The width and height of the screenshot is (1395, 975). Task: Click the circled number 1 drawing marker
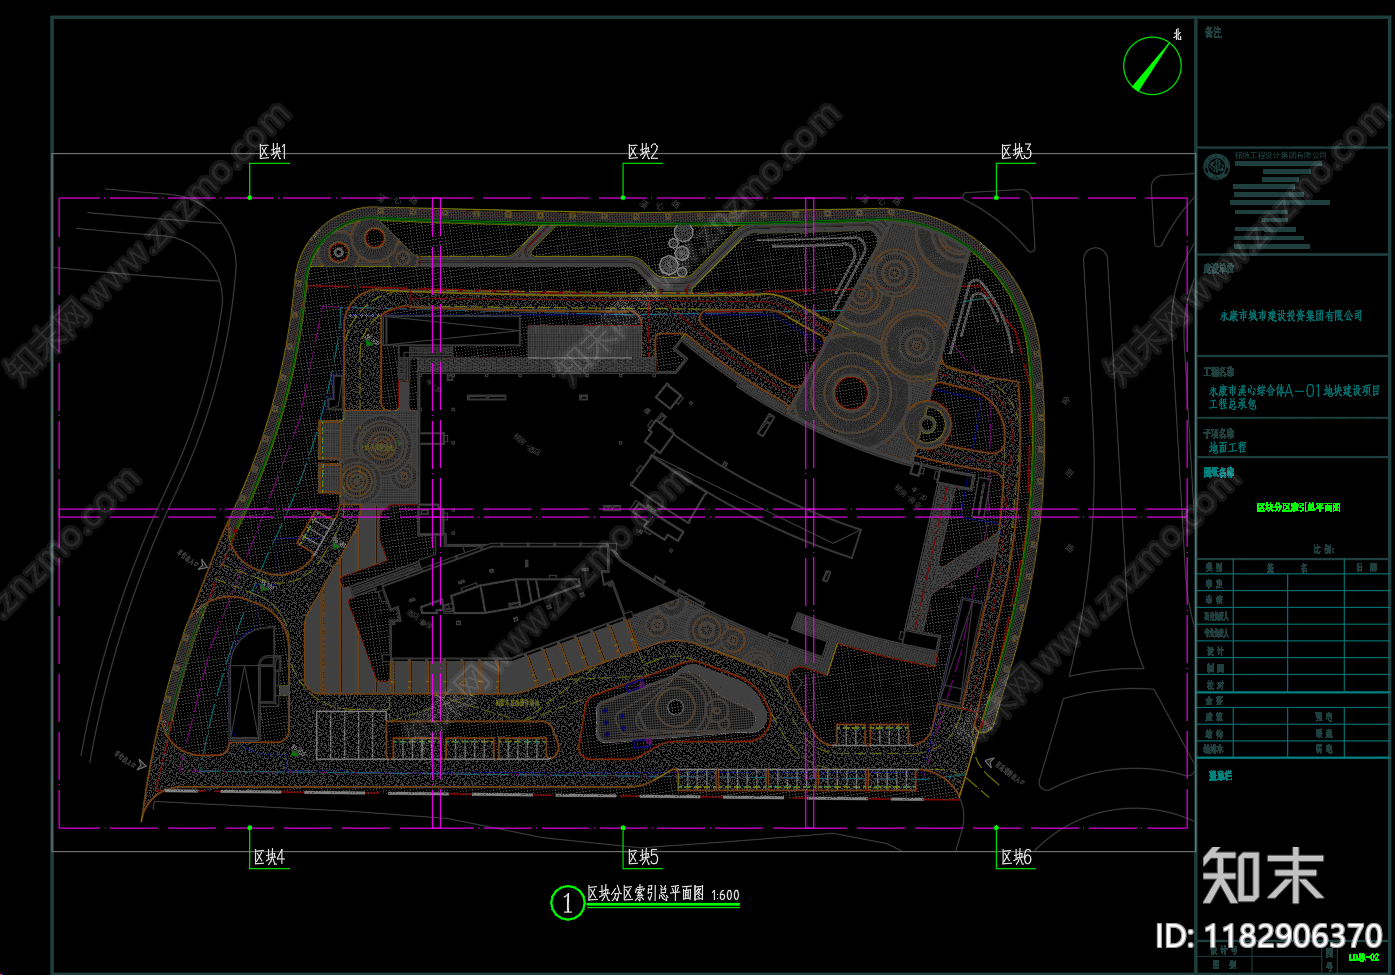[x=567, y=903]
